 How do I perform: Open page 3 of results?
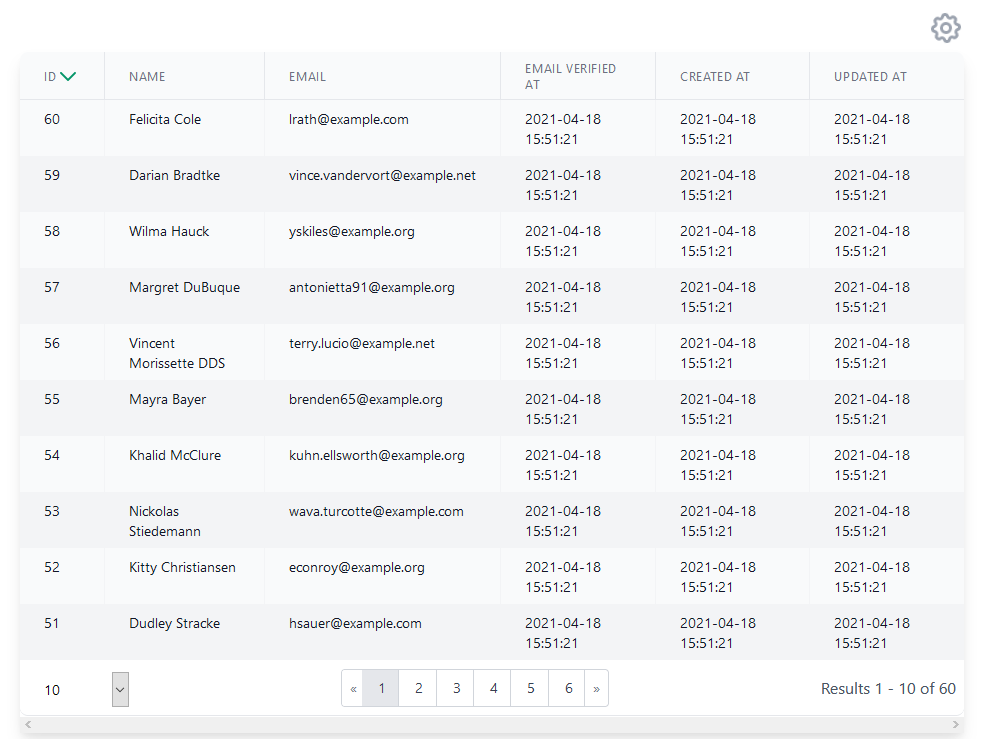click(x=456, y=688)
